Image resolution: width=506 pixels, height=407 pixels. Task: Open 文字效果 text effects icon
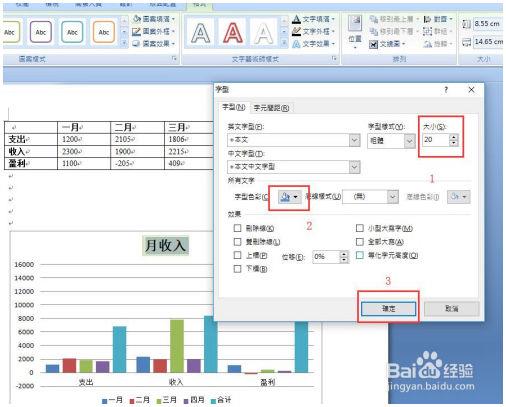coord(296,44)
